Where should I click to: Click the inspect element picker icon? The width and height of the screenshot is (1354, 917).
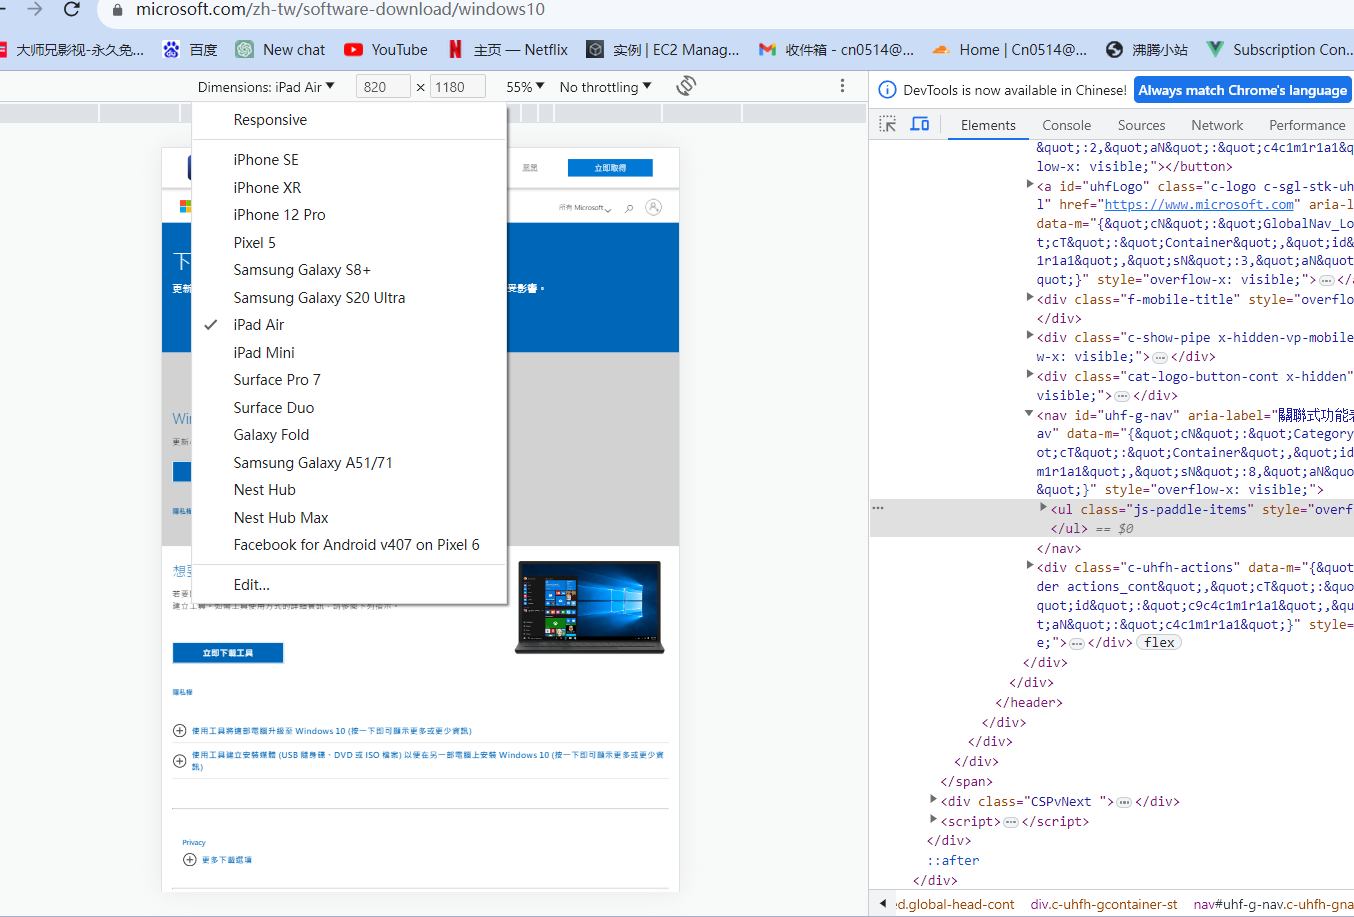click(x=887, y=124)
